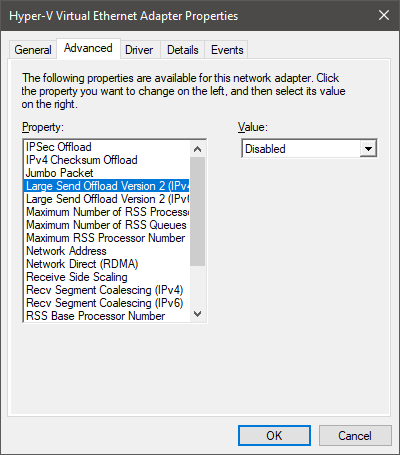Image resolution: width=400 pixels, height=455 pixels.
Task: Select RSS Base Processor Number
Action: click(107, 316)
